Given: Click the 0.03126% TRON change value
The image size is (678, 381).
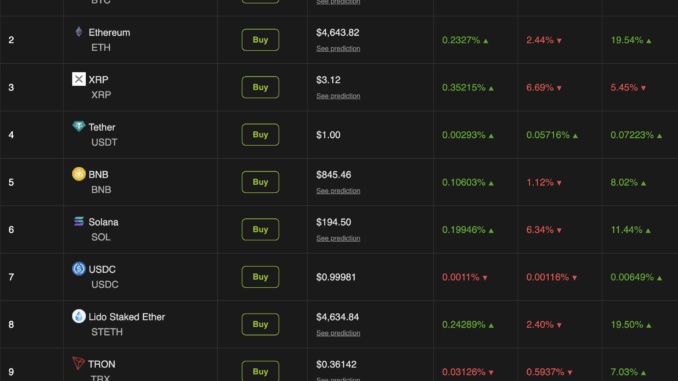Looking at the screenshot, I should (x=464, y=372).
